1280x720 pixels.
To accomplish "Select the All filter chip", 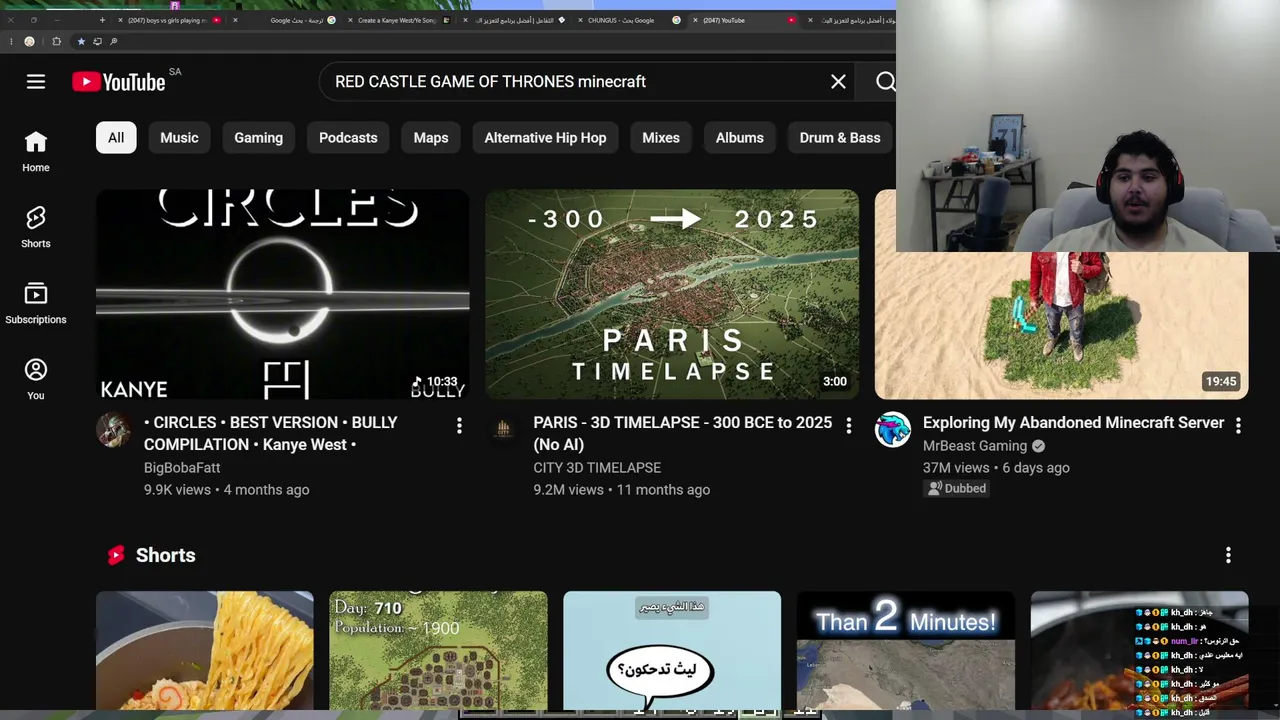I will (x=116, y=138).
